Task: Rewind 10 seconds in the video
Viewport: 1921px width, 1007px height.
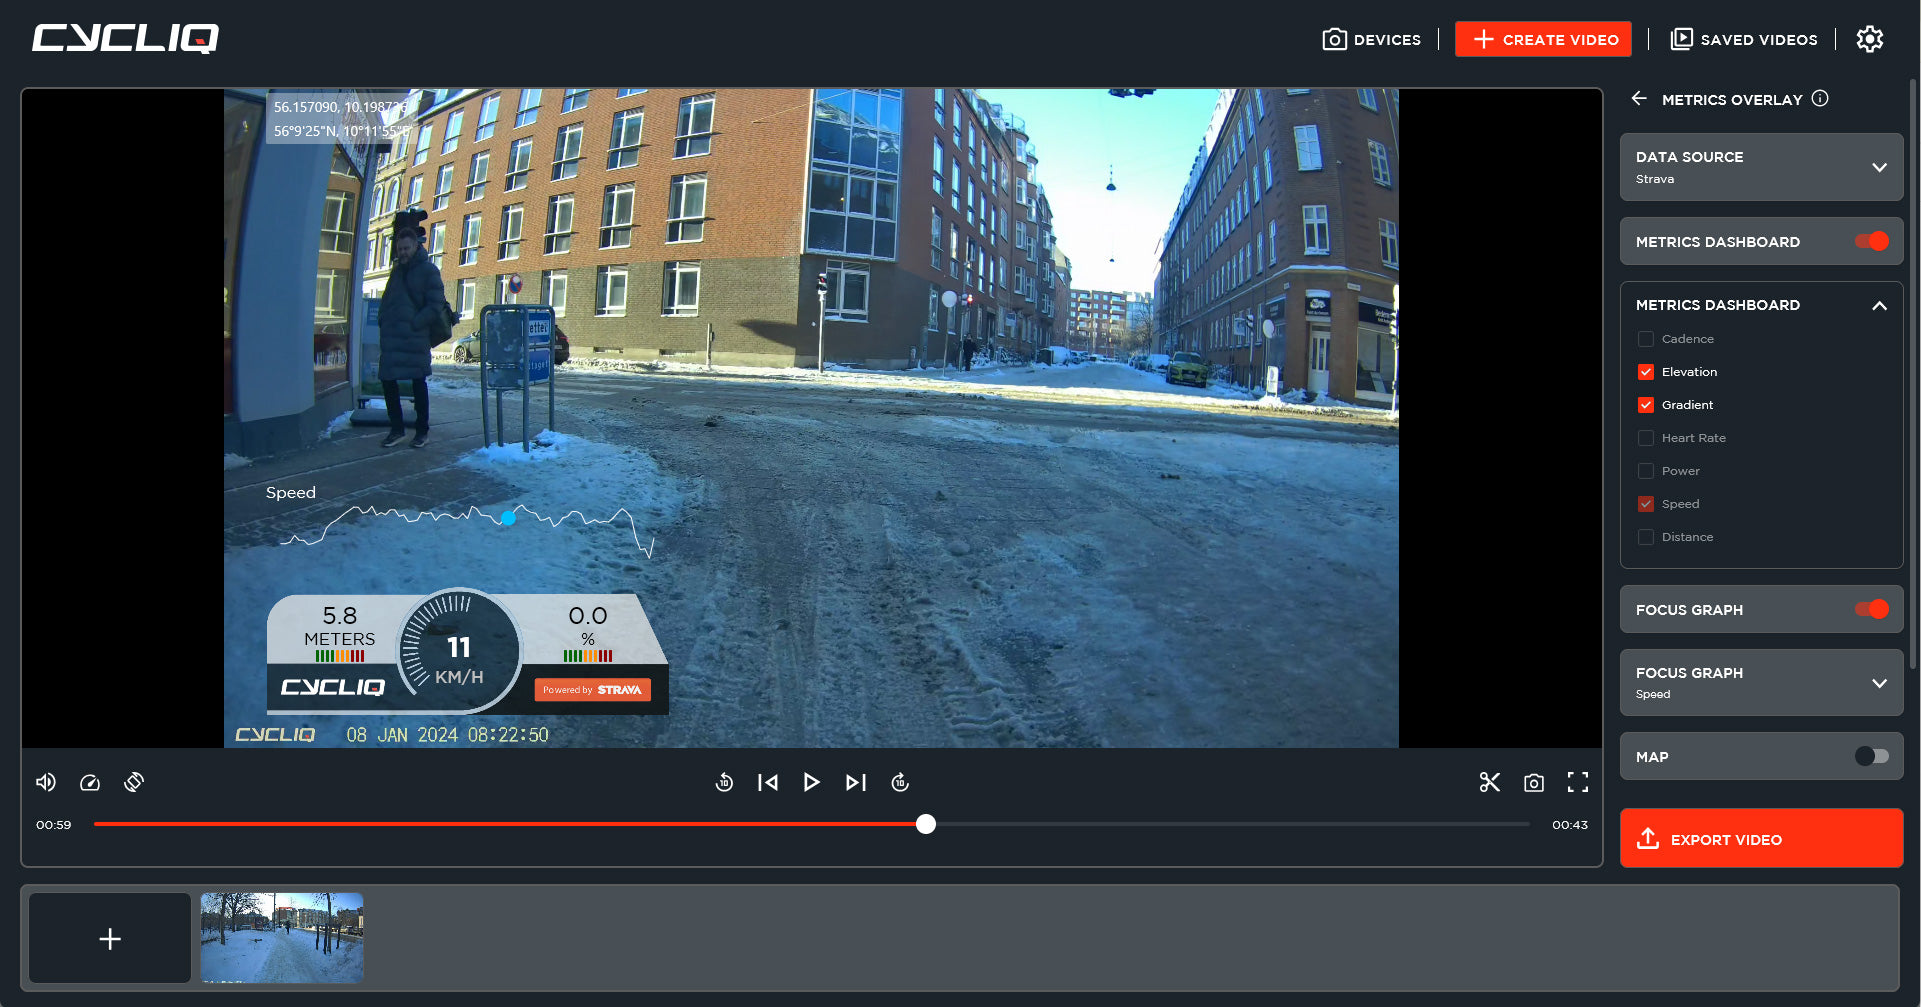Action: tap(724, 782)
